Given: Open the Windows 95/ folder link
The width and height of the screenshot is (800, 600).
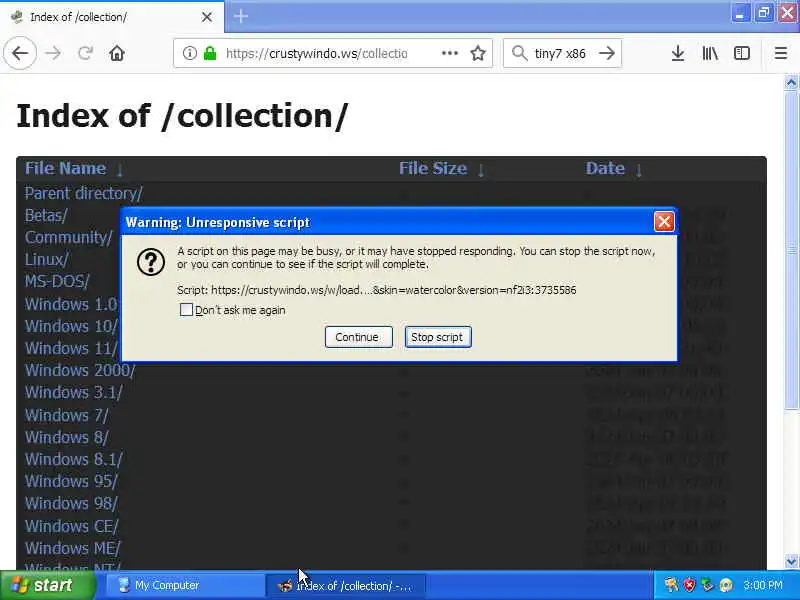Looking at the screenshot, I should click(71, 481).
